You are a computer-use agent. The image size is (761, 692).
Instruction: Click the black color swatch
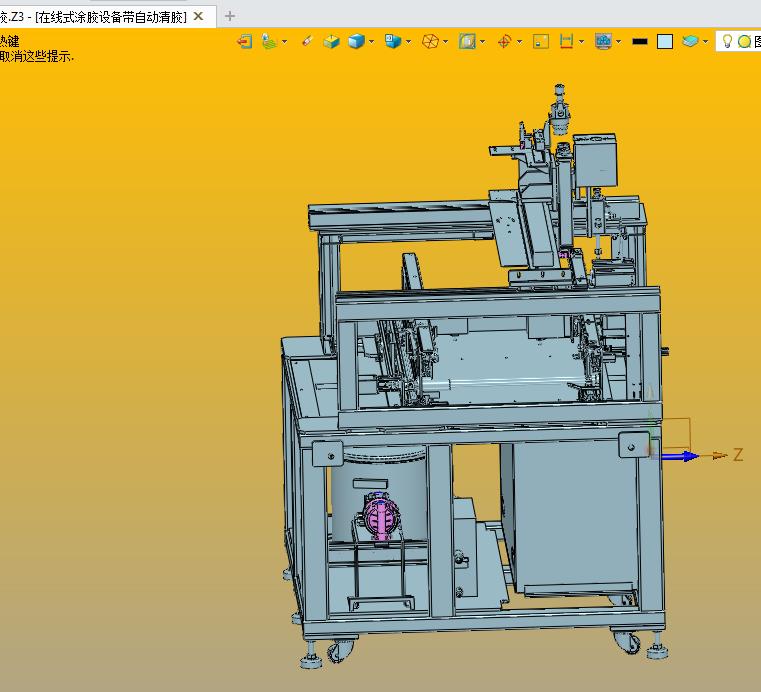point(640,42)
